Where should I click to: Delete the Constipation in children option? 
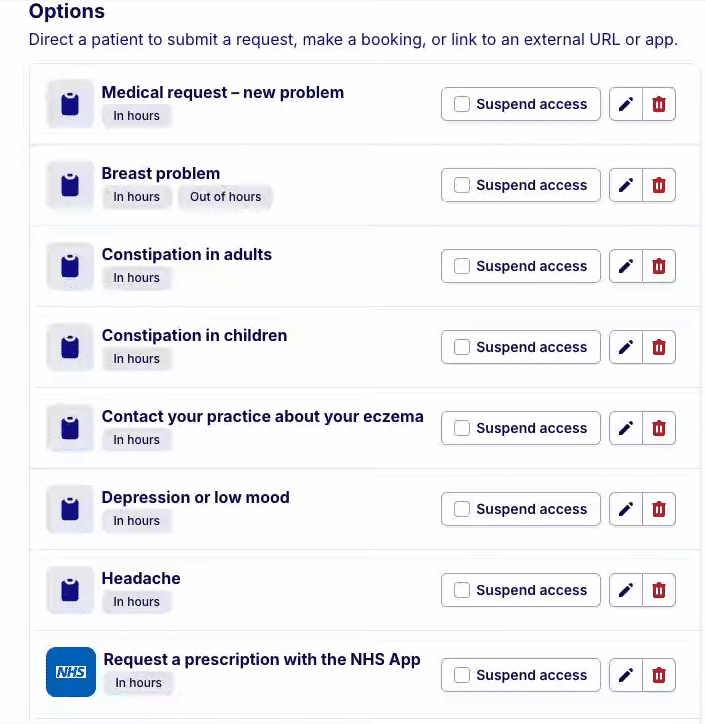tap(659, 347)
